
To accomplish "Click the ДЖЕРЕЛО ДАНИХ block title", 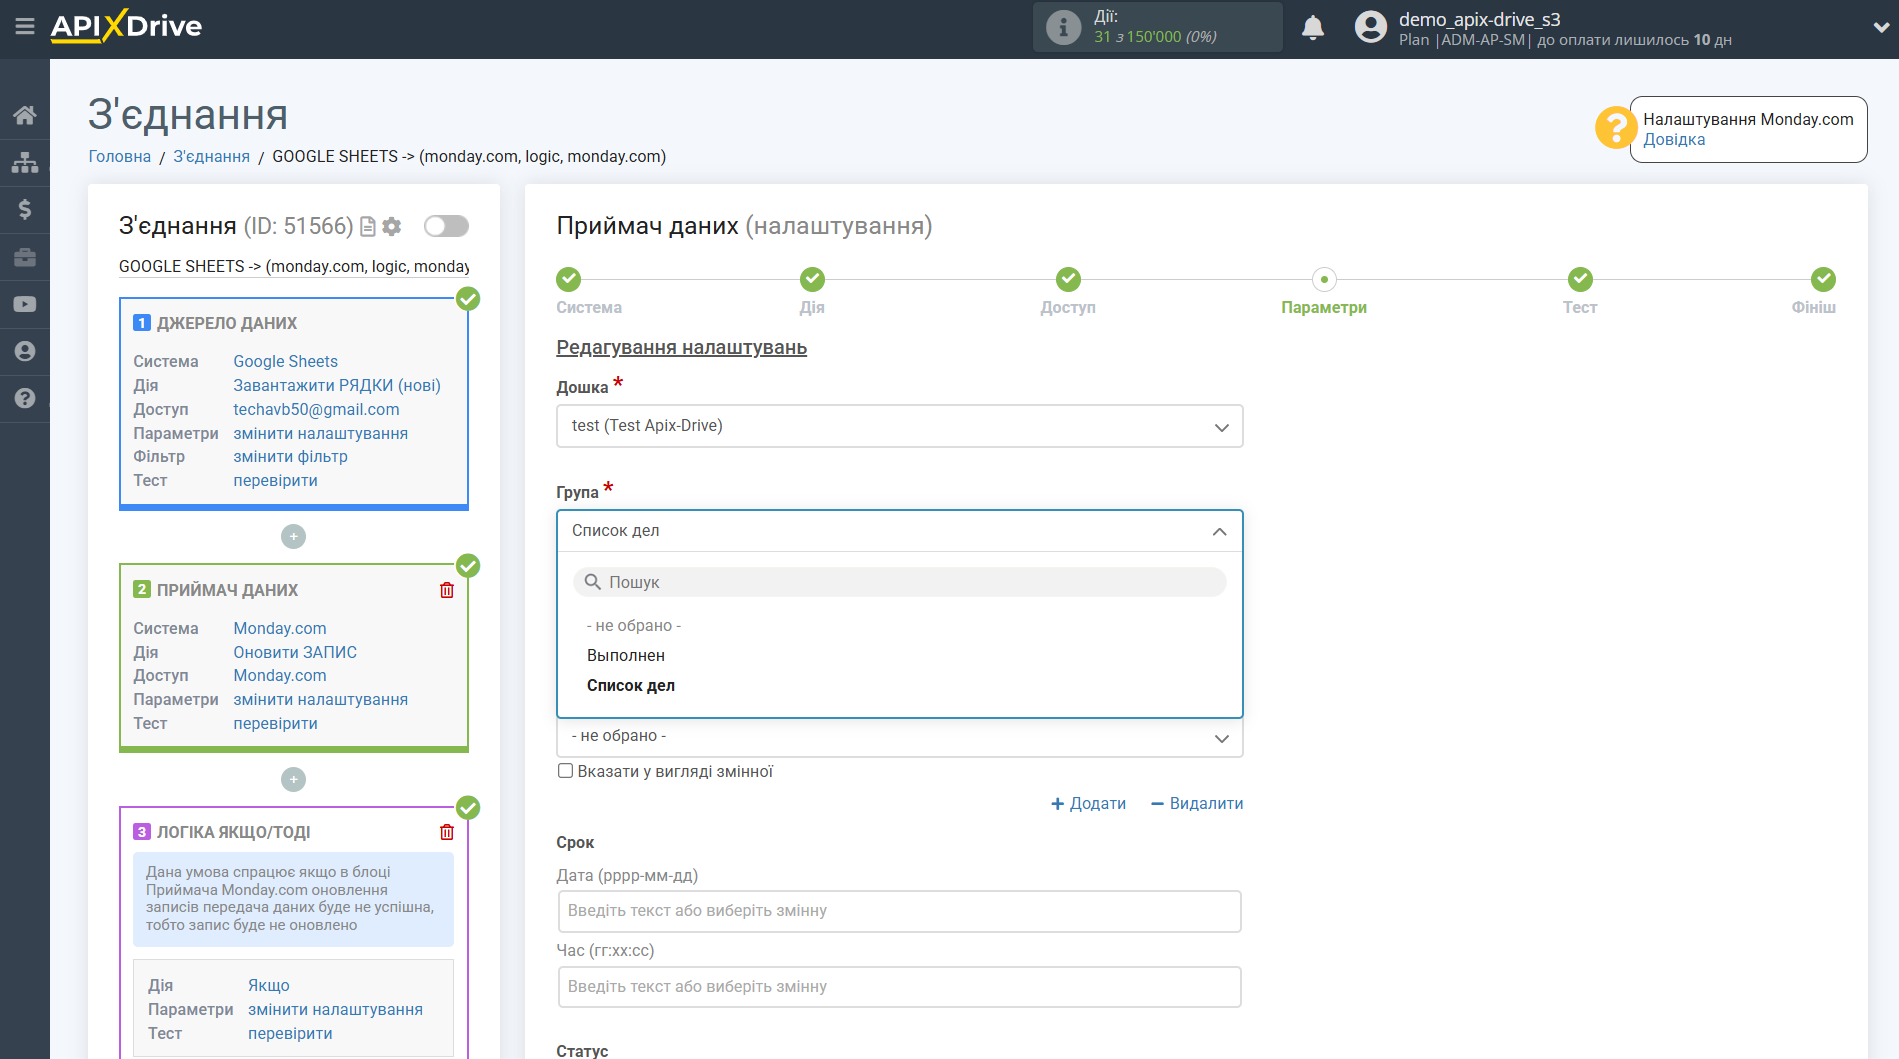I will (227, 324).
